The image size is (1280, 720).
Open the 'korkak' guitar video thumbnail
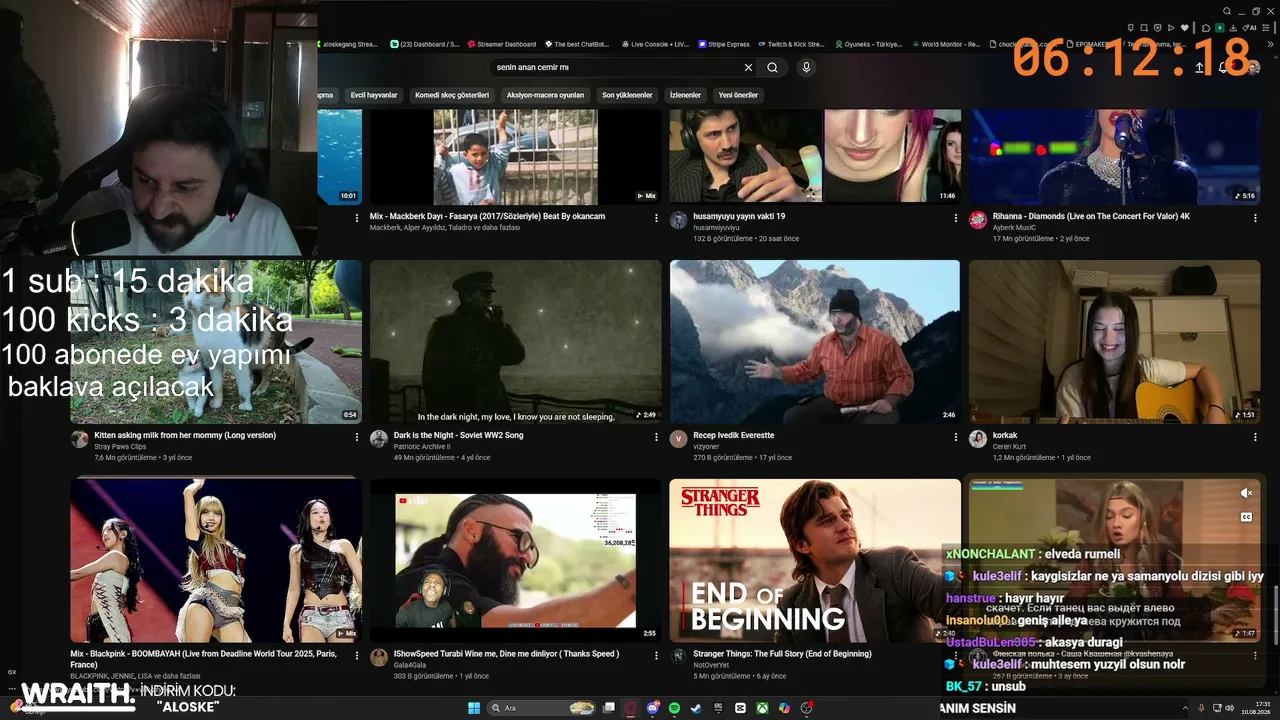point(1115,342)
